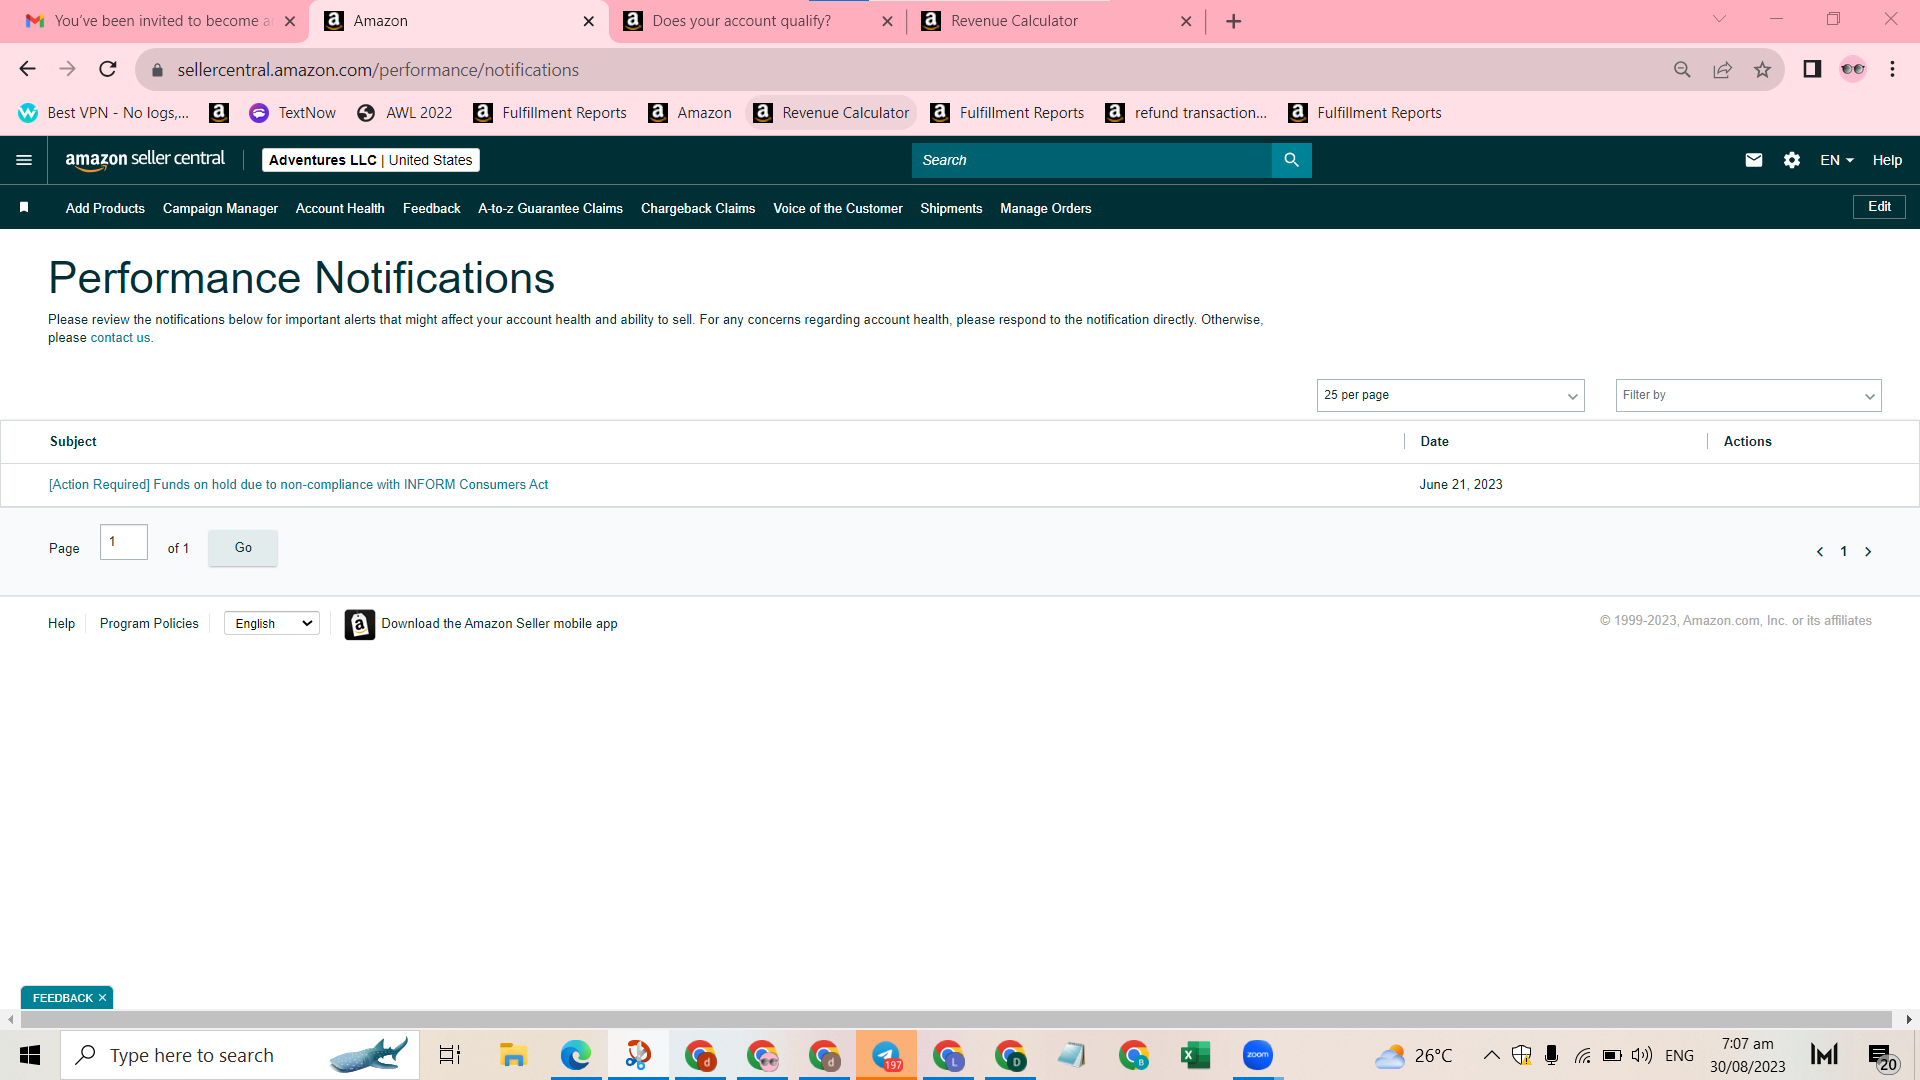Open Manage Orders navigation item

pyautogui.click(x=1045, y=208)
